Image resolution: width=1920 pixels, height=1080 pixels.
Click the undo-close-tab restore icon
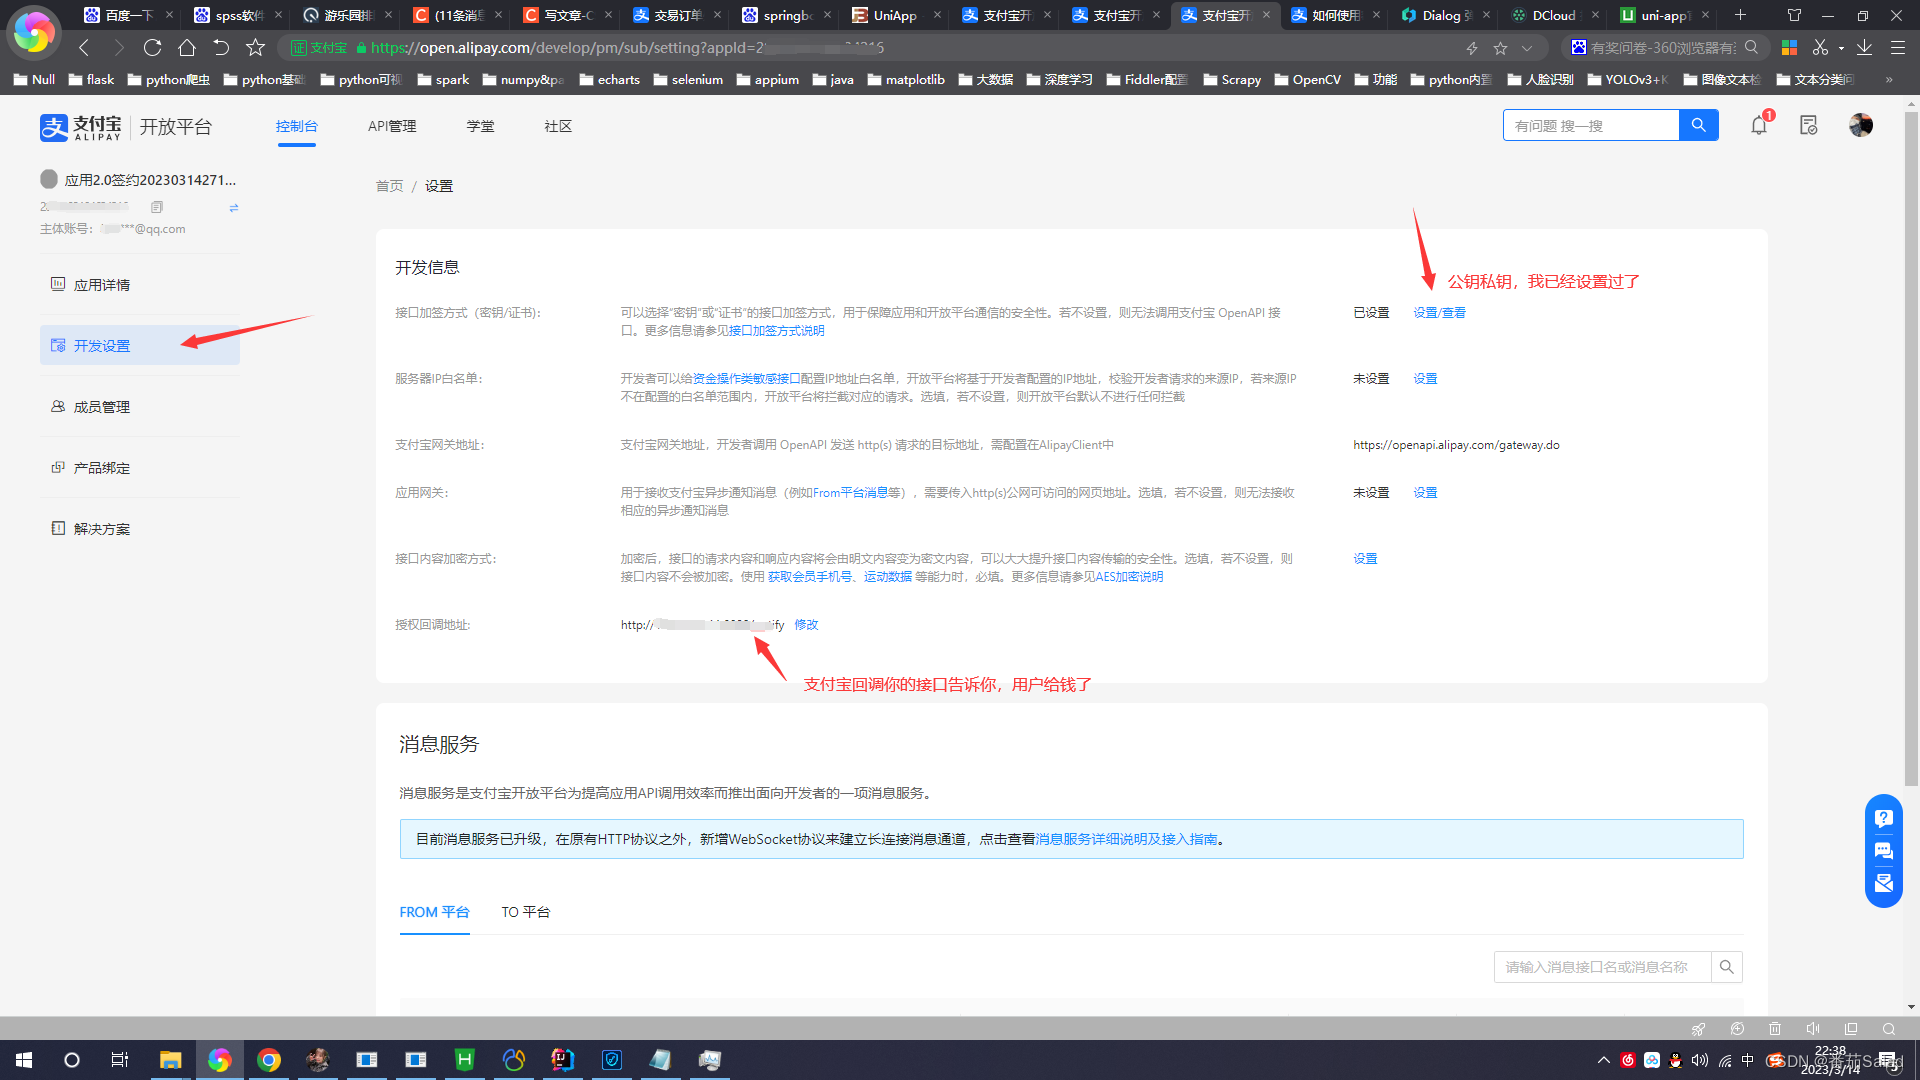coord(221,47)
